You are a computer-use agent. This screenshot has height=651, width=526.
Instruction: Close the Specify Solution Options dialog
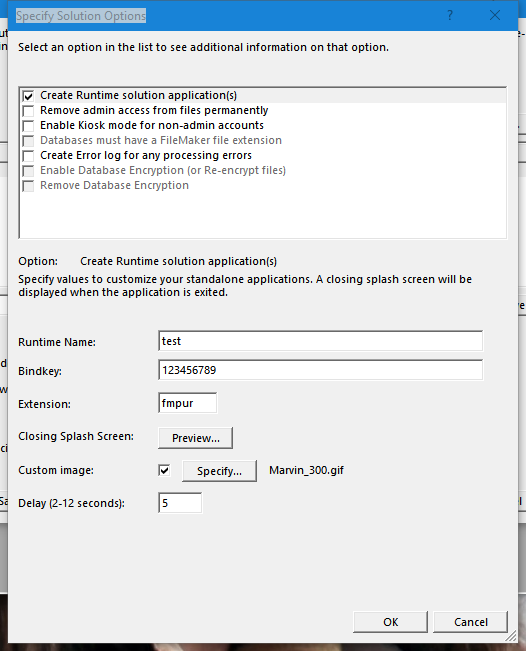(x=494, y=15)
